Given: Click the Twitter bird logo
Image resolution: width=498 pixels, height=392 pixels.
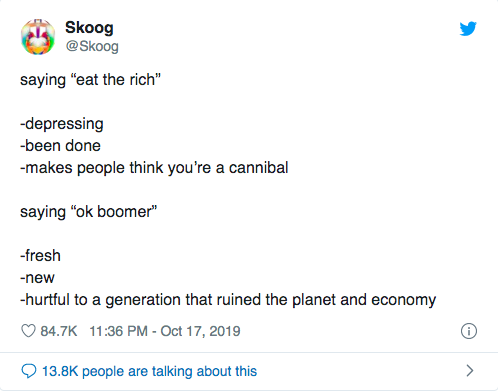Looking at the screenshot, I should [468, 29].
